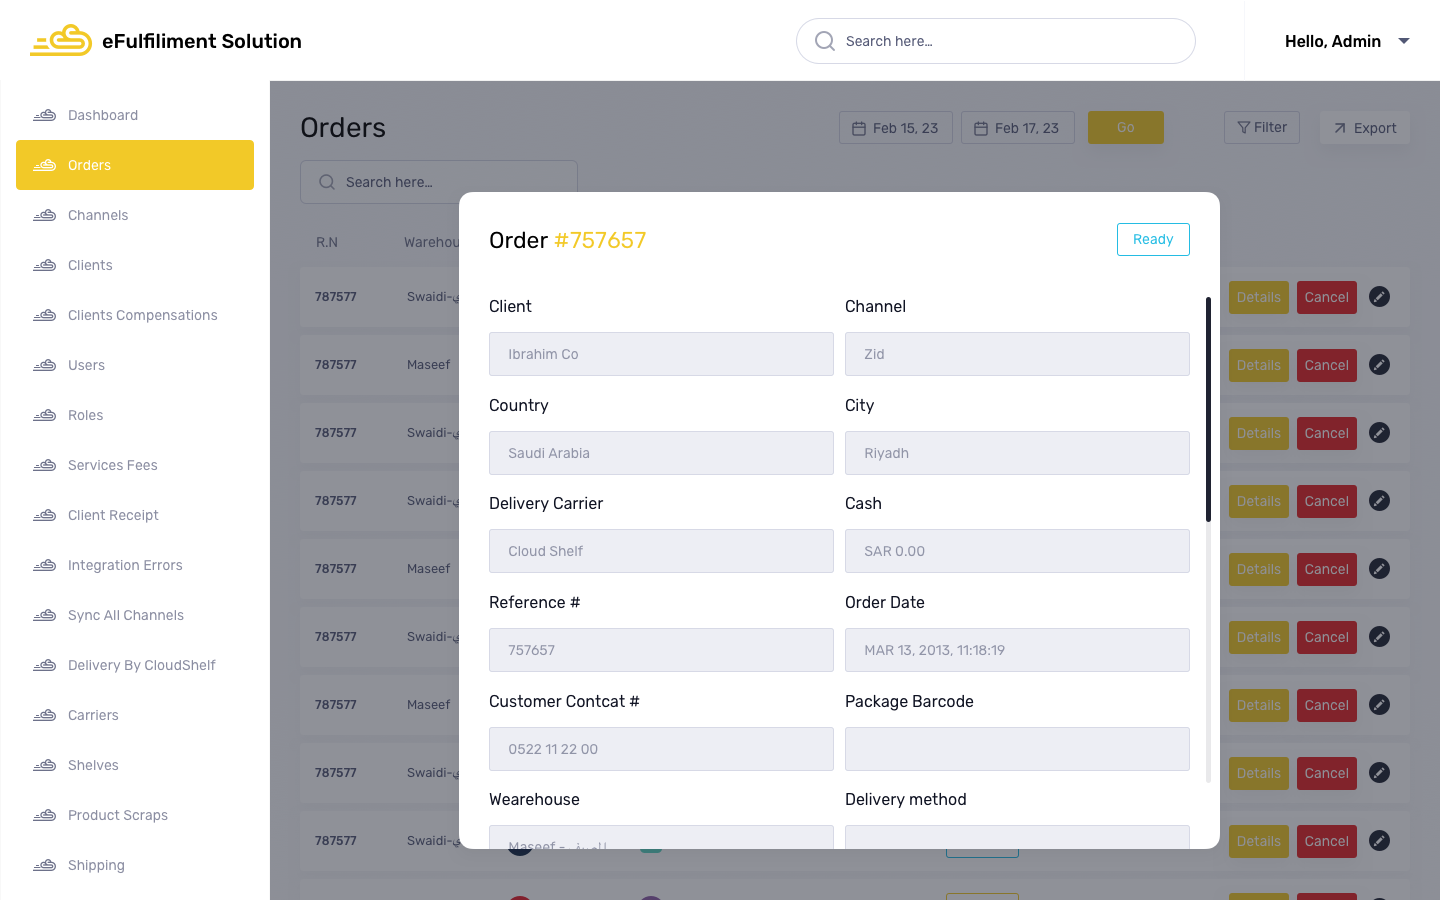Select Integration Errors in the sidebar
The width and height of the screenshot is (1440, 900).
pyautogui.click(x=125, y=565)
